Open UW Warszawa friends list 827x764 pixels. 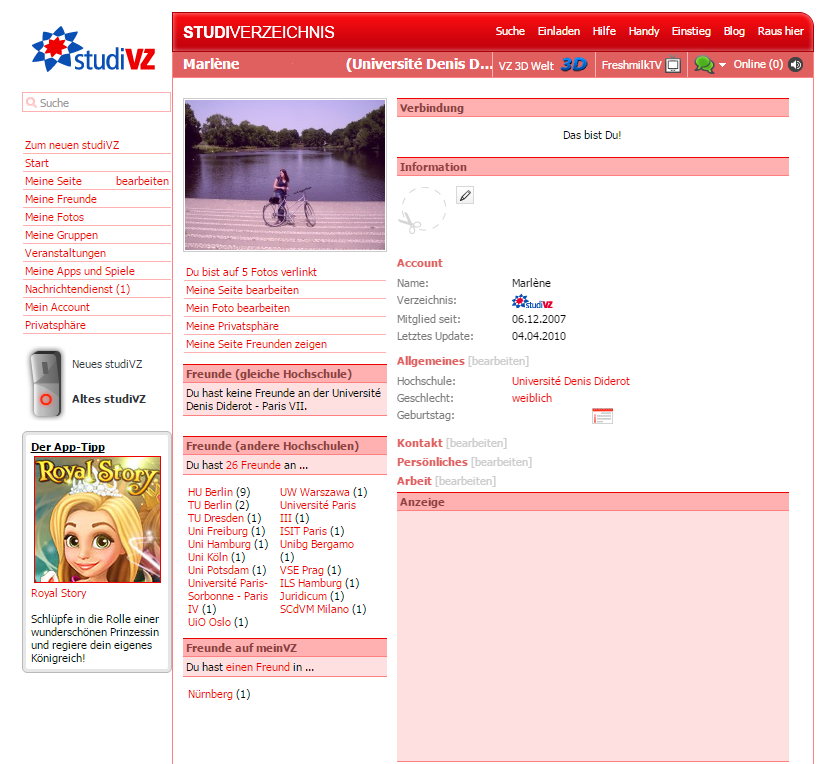click(x=314, y=492)
